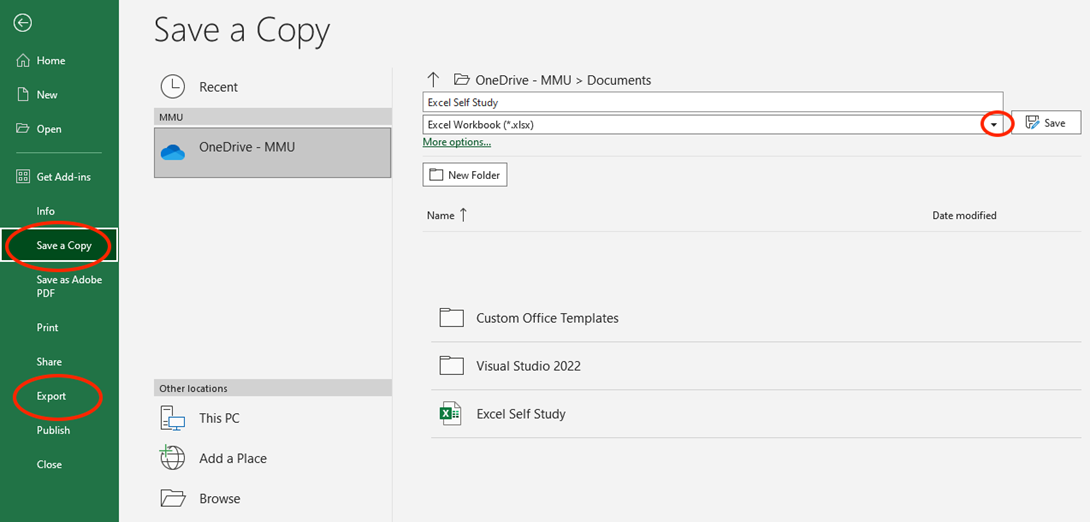Sort by the Date modified column header

964,215
